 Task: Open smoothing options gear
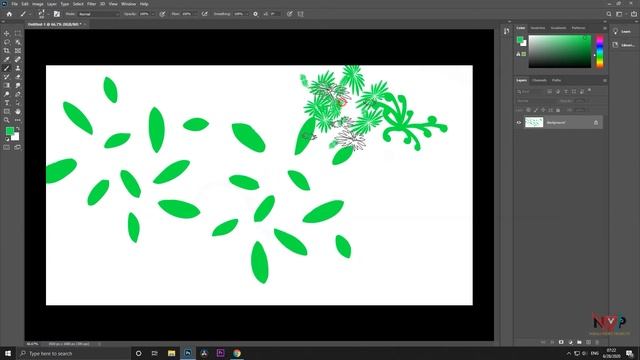tap(256, 14)
